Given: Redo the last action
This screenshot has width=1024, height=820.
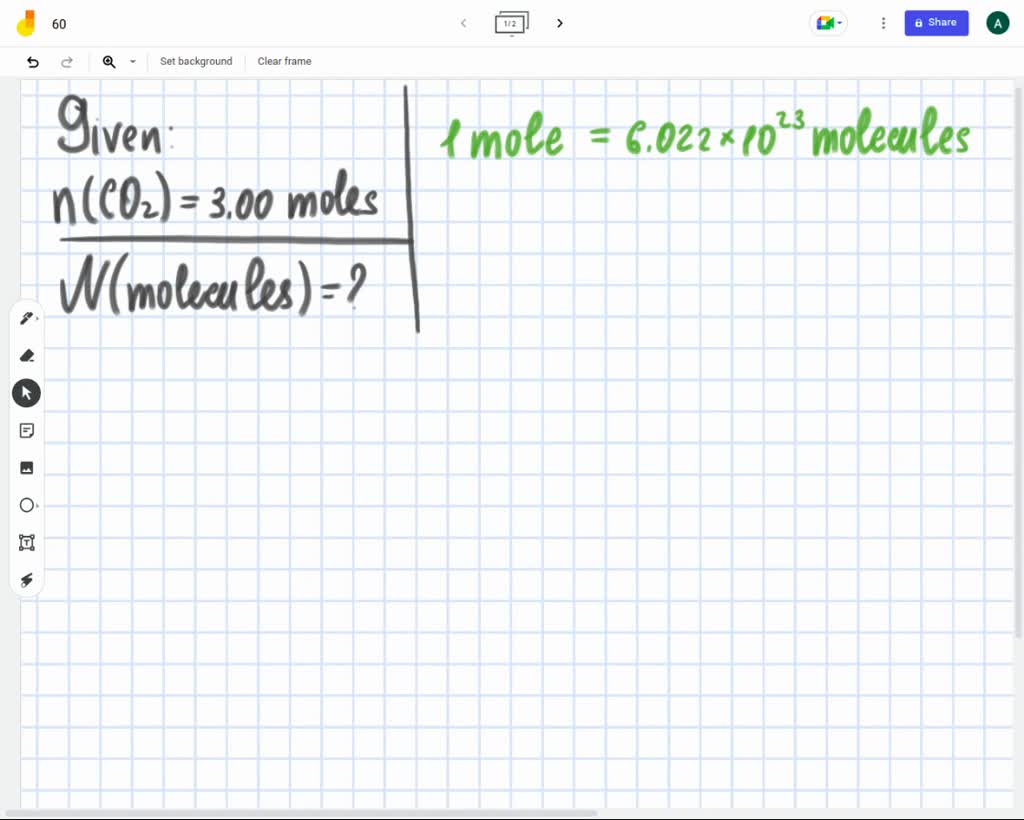Looking at the screenshot, I should click(x=67, y=62).
